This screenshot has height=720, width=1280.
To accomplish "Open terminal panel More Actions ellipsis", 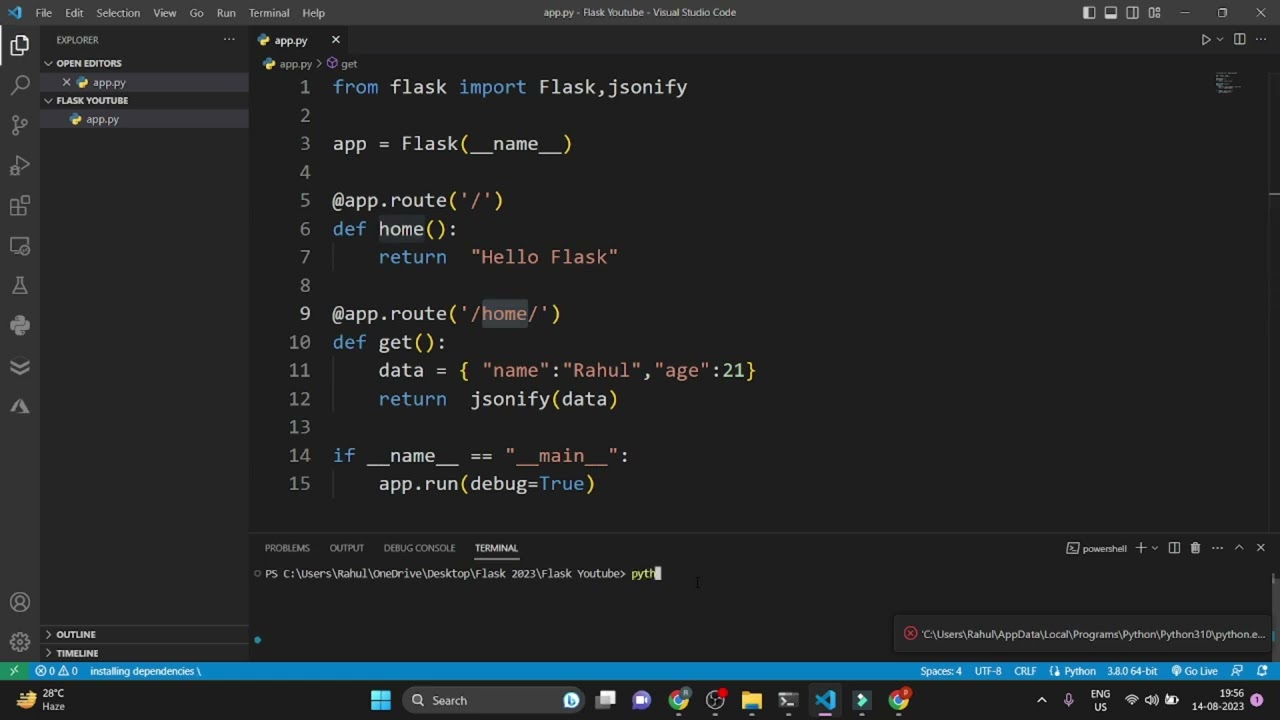I will pos(1217,548).
